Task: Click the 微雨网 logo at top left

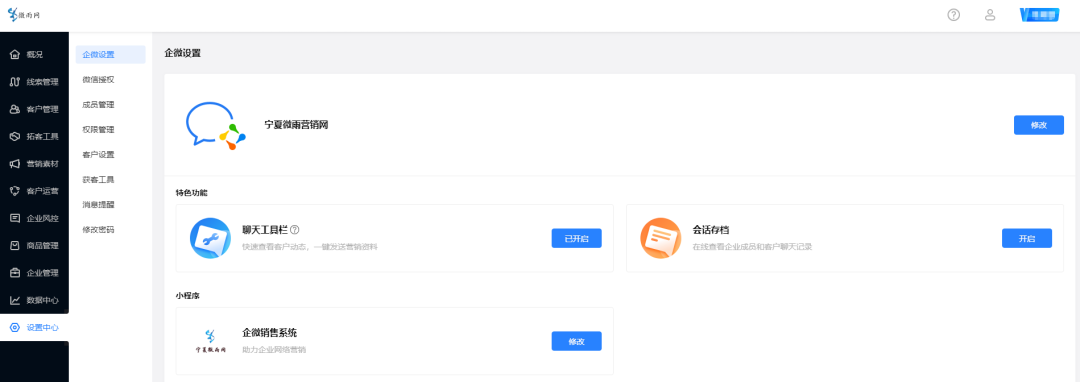Action: (24, 14)
